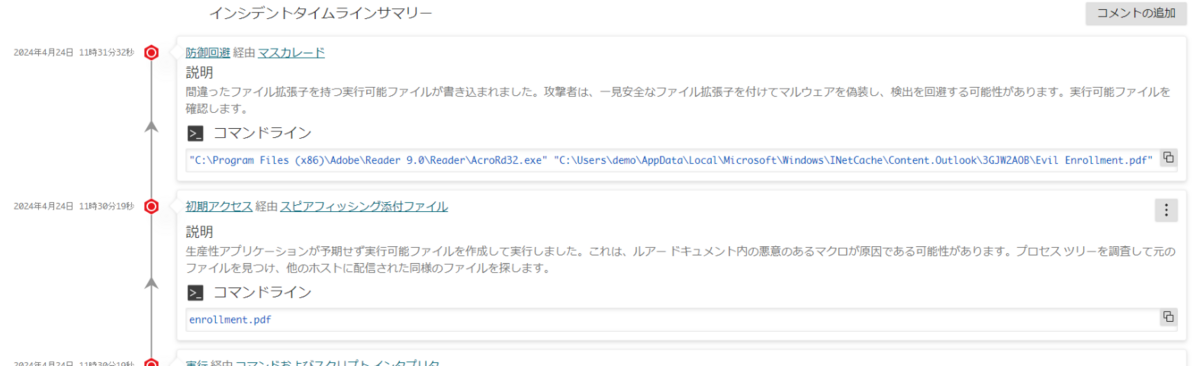Click the コマンドライン label in 初期アクセス card

(262, 293)
